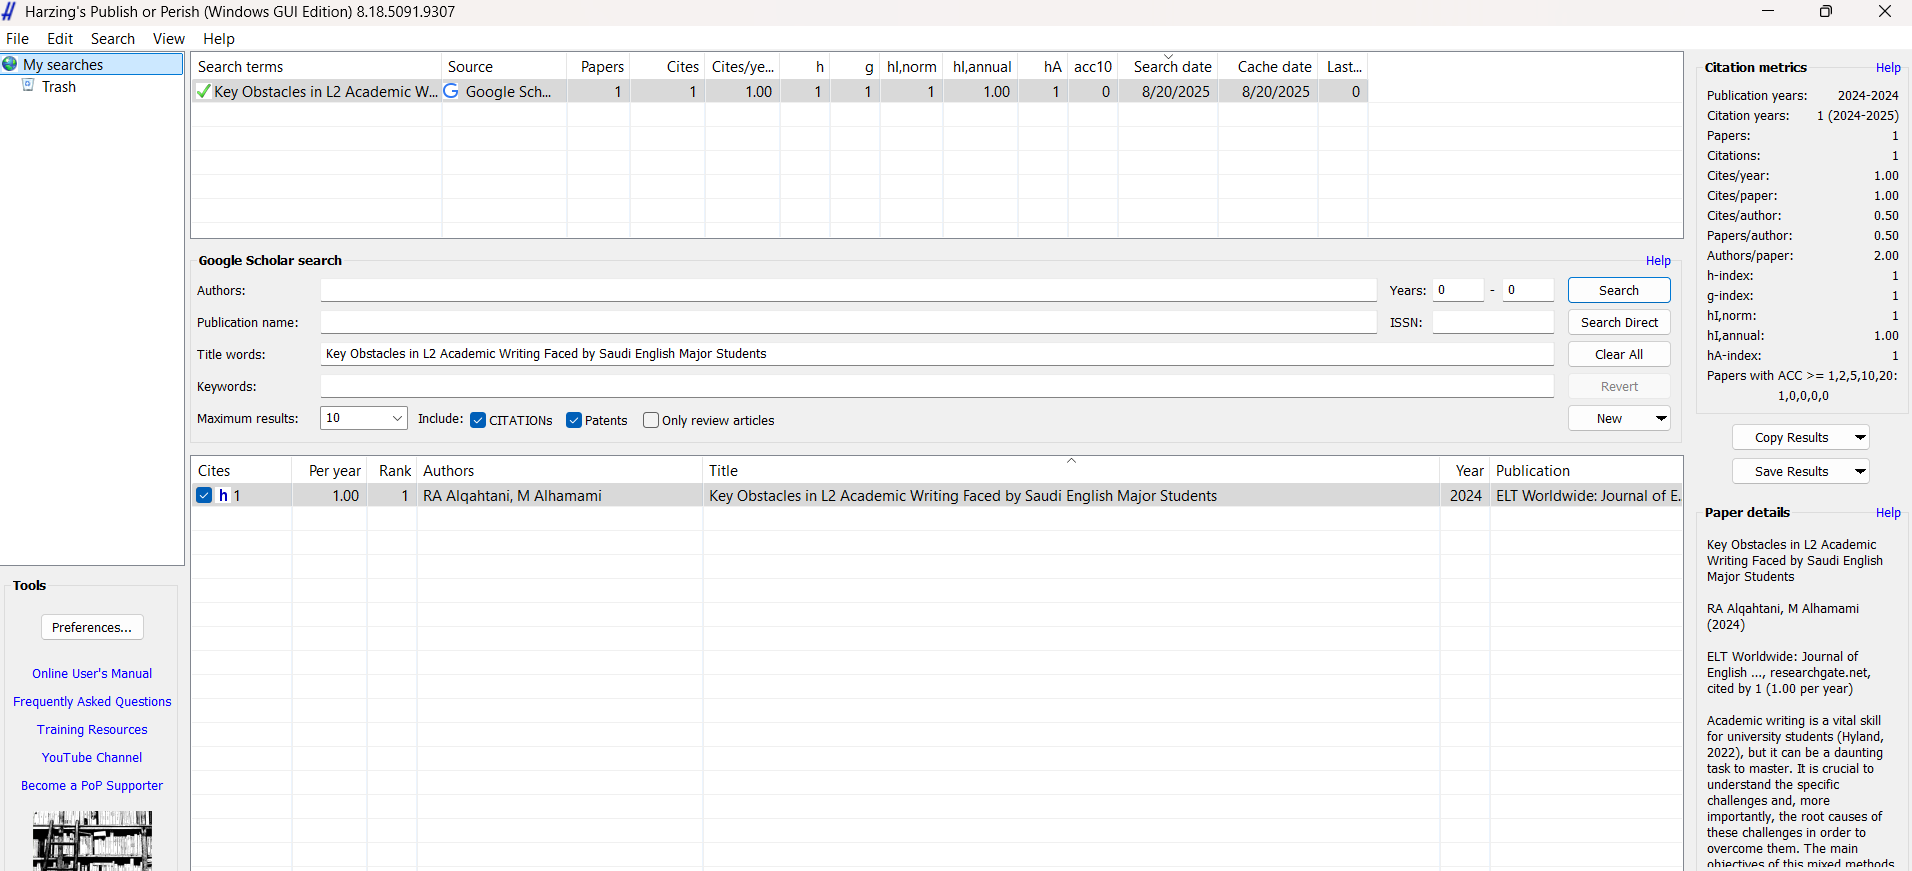This screenshot has height=871, width=1912.
Task: Sort results by the Publication column header
Action: pyautogui.click(x=1586, y=470)
